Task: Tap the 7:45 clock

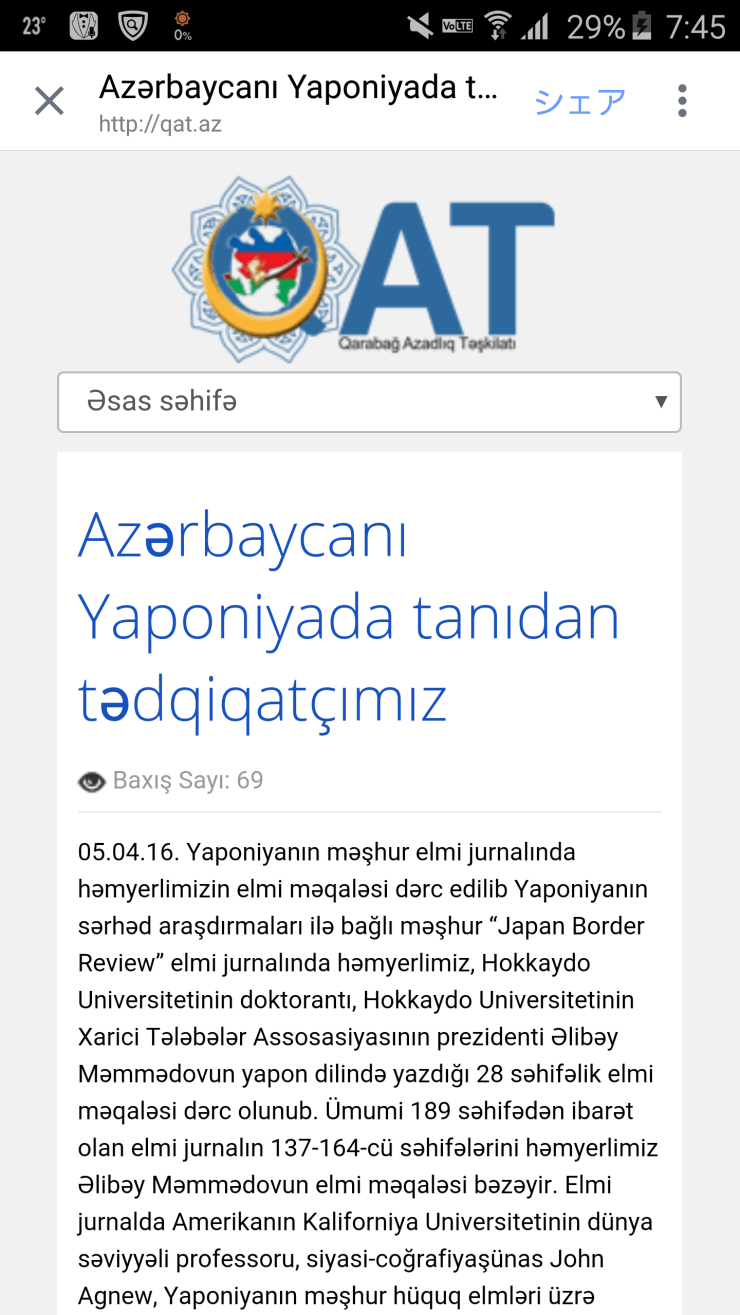Action: [x=695, y=26]
